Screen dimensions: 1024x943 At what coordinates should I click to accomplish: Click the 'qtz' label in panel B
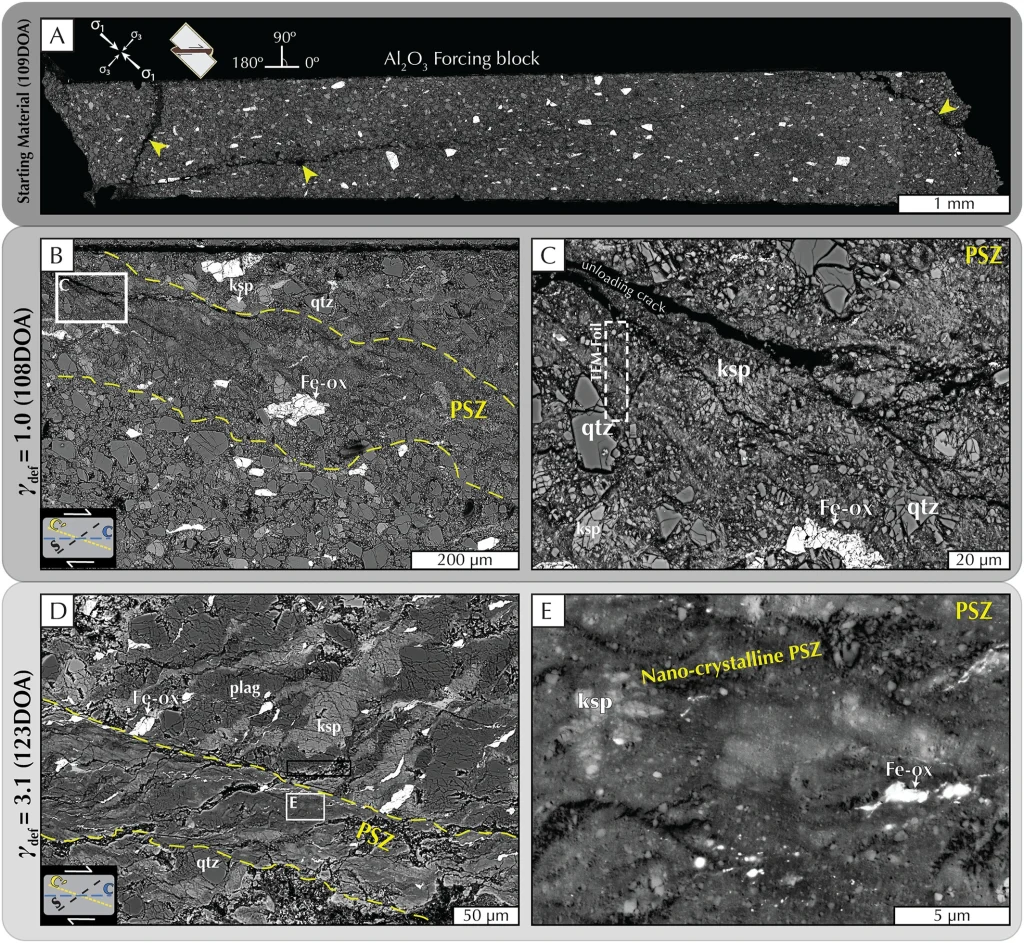[x=321, y=302]
